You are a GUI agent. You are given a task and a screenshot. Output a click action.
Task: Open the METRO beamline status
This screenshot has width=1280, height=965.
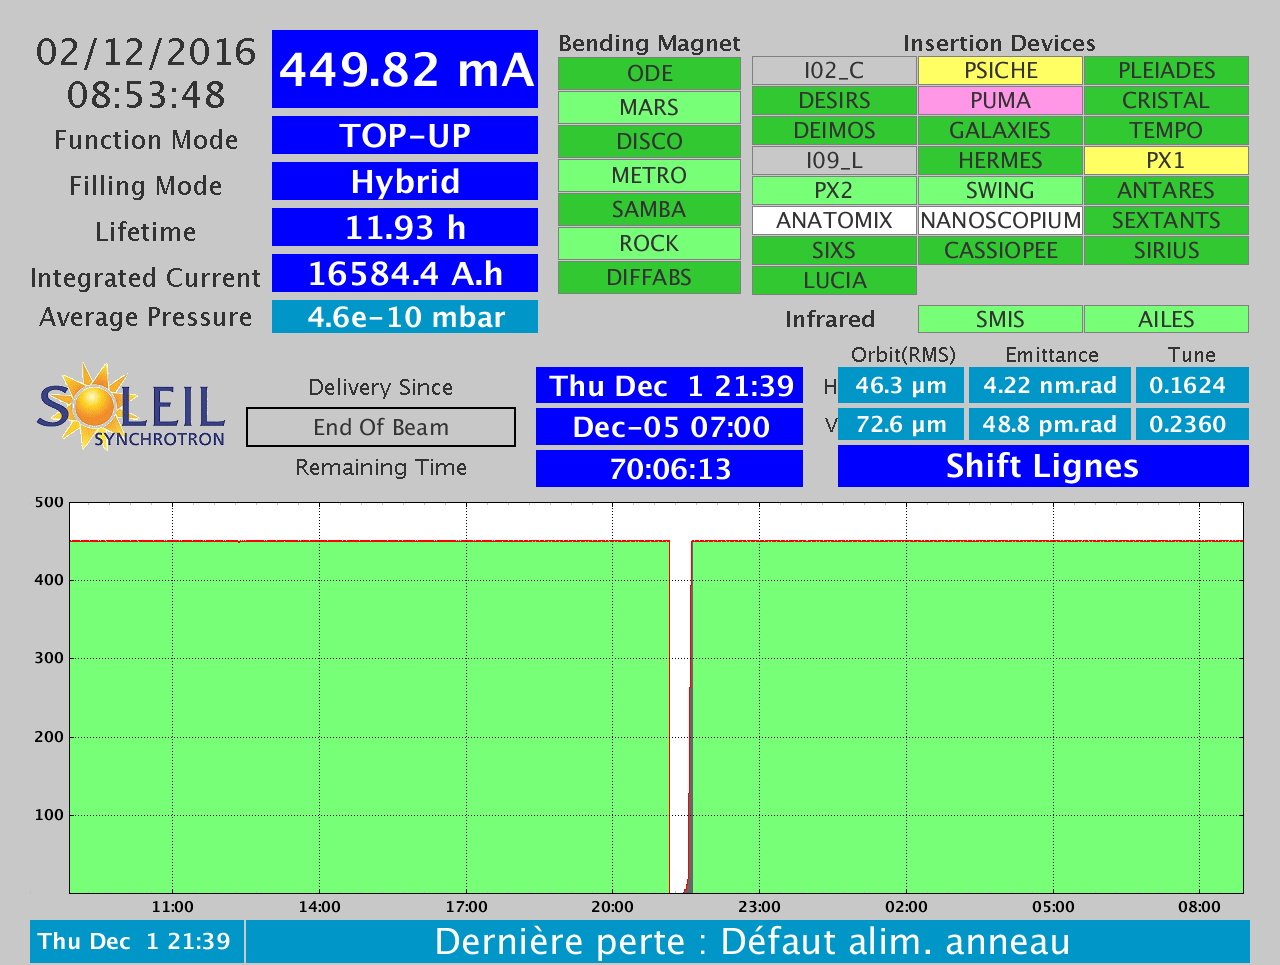[x=649, y=175]
